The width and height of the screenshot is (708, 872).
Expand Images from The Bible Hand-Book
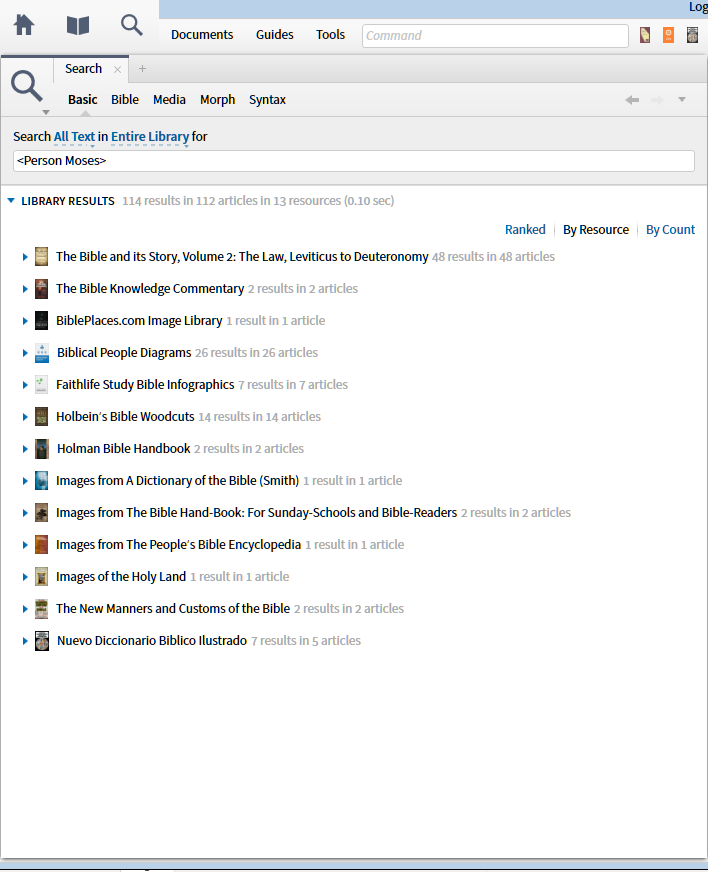tap(25, 513)
